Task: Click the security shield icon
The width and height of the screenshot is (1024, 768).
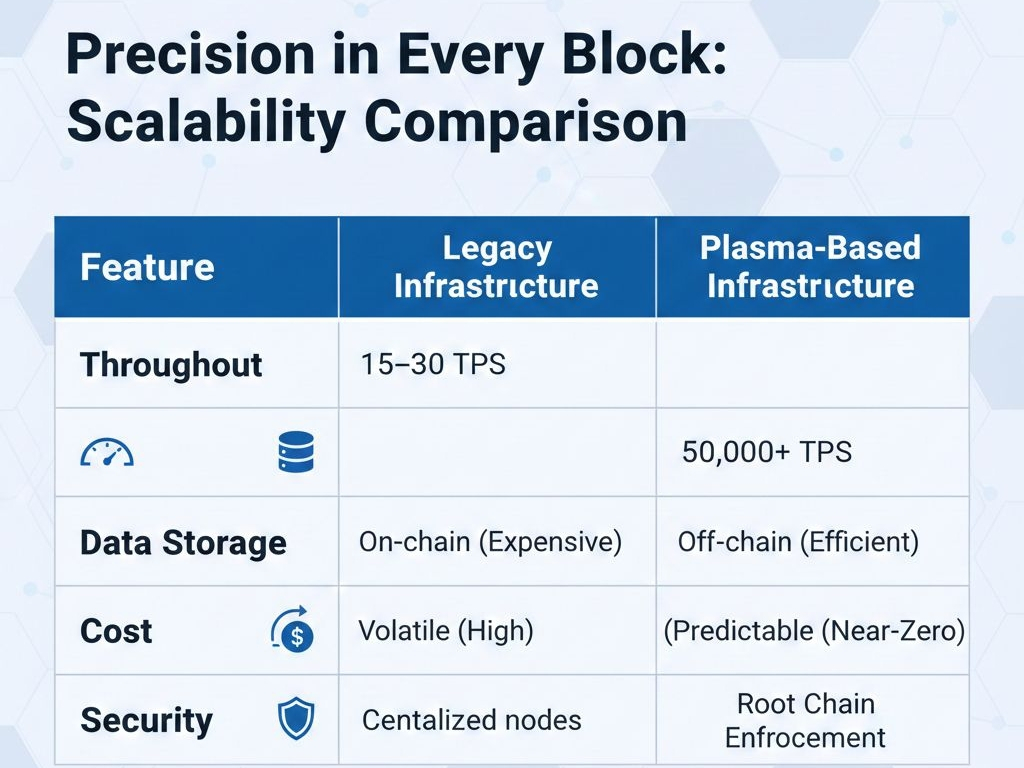Action: 296,719
